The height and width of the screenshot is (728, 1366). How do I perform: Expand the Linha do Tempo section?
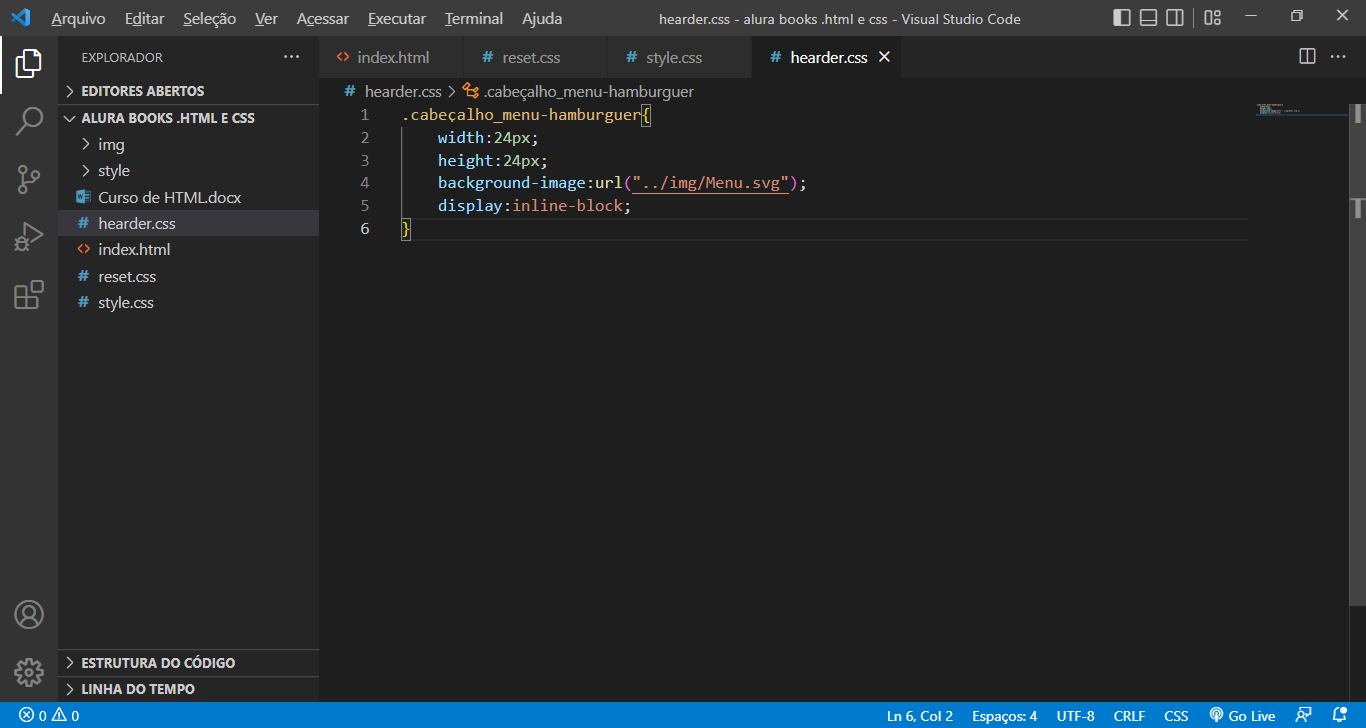point(188,689)
